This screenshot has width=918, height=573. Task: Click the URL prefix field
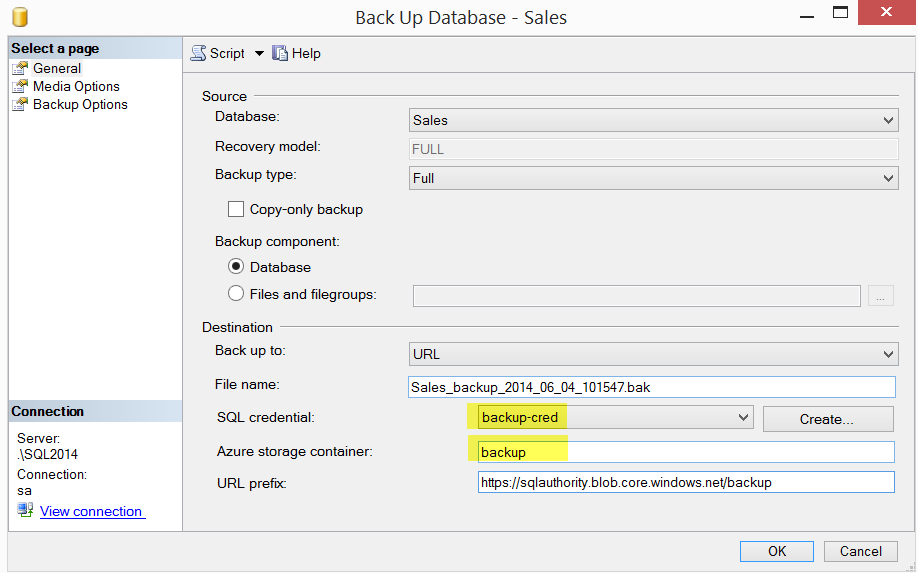tap(686, 482)
